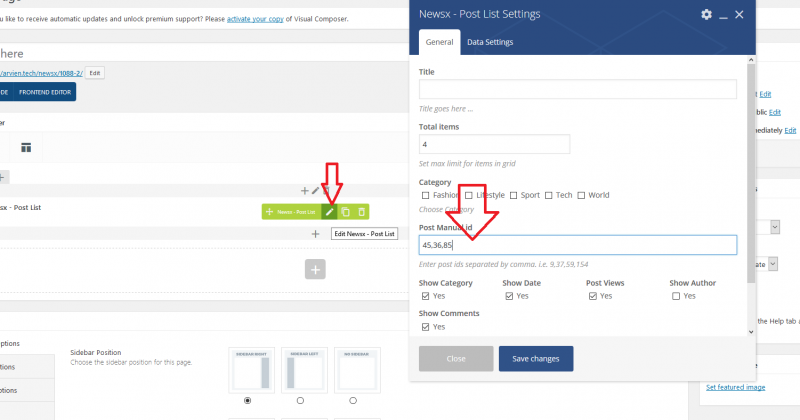Screen dimensions: 800x420
Task: Clone the Newsx Post List element
Action: pyautogui.click(x=345, y=212)
